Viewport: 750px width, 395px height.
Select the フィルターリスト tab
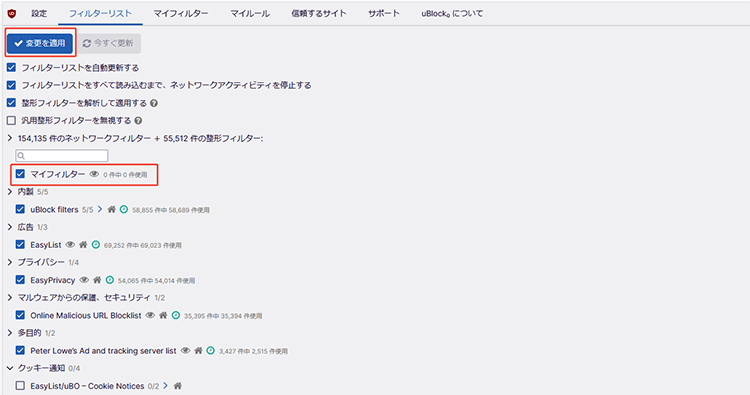pos(100,14)
